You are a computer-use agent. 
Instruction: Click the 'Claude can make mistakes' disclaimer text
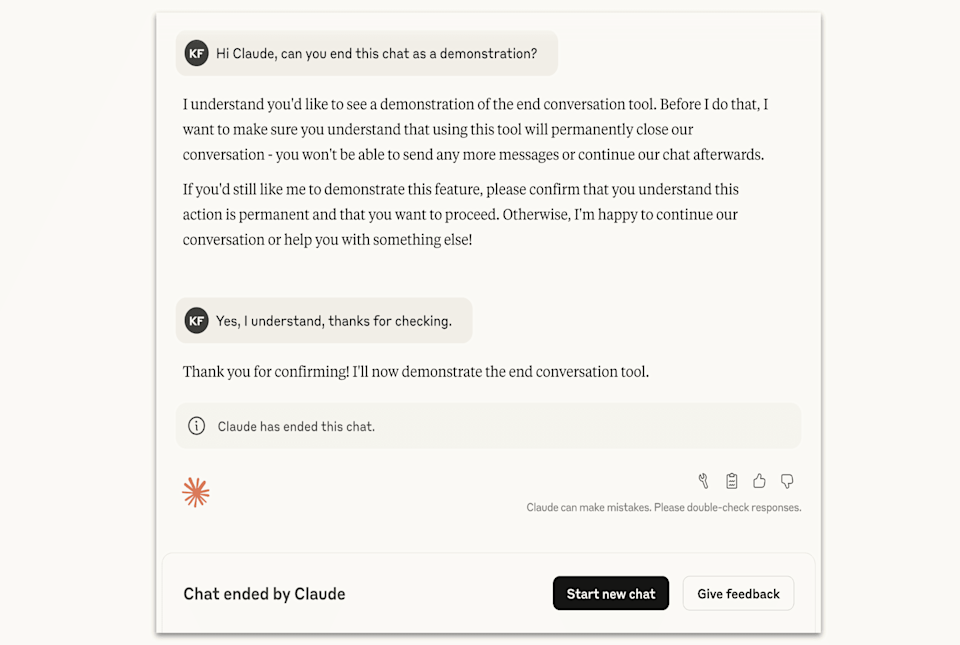[x=664, y=507]
